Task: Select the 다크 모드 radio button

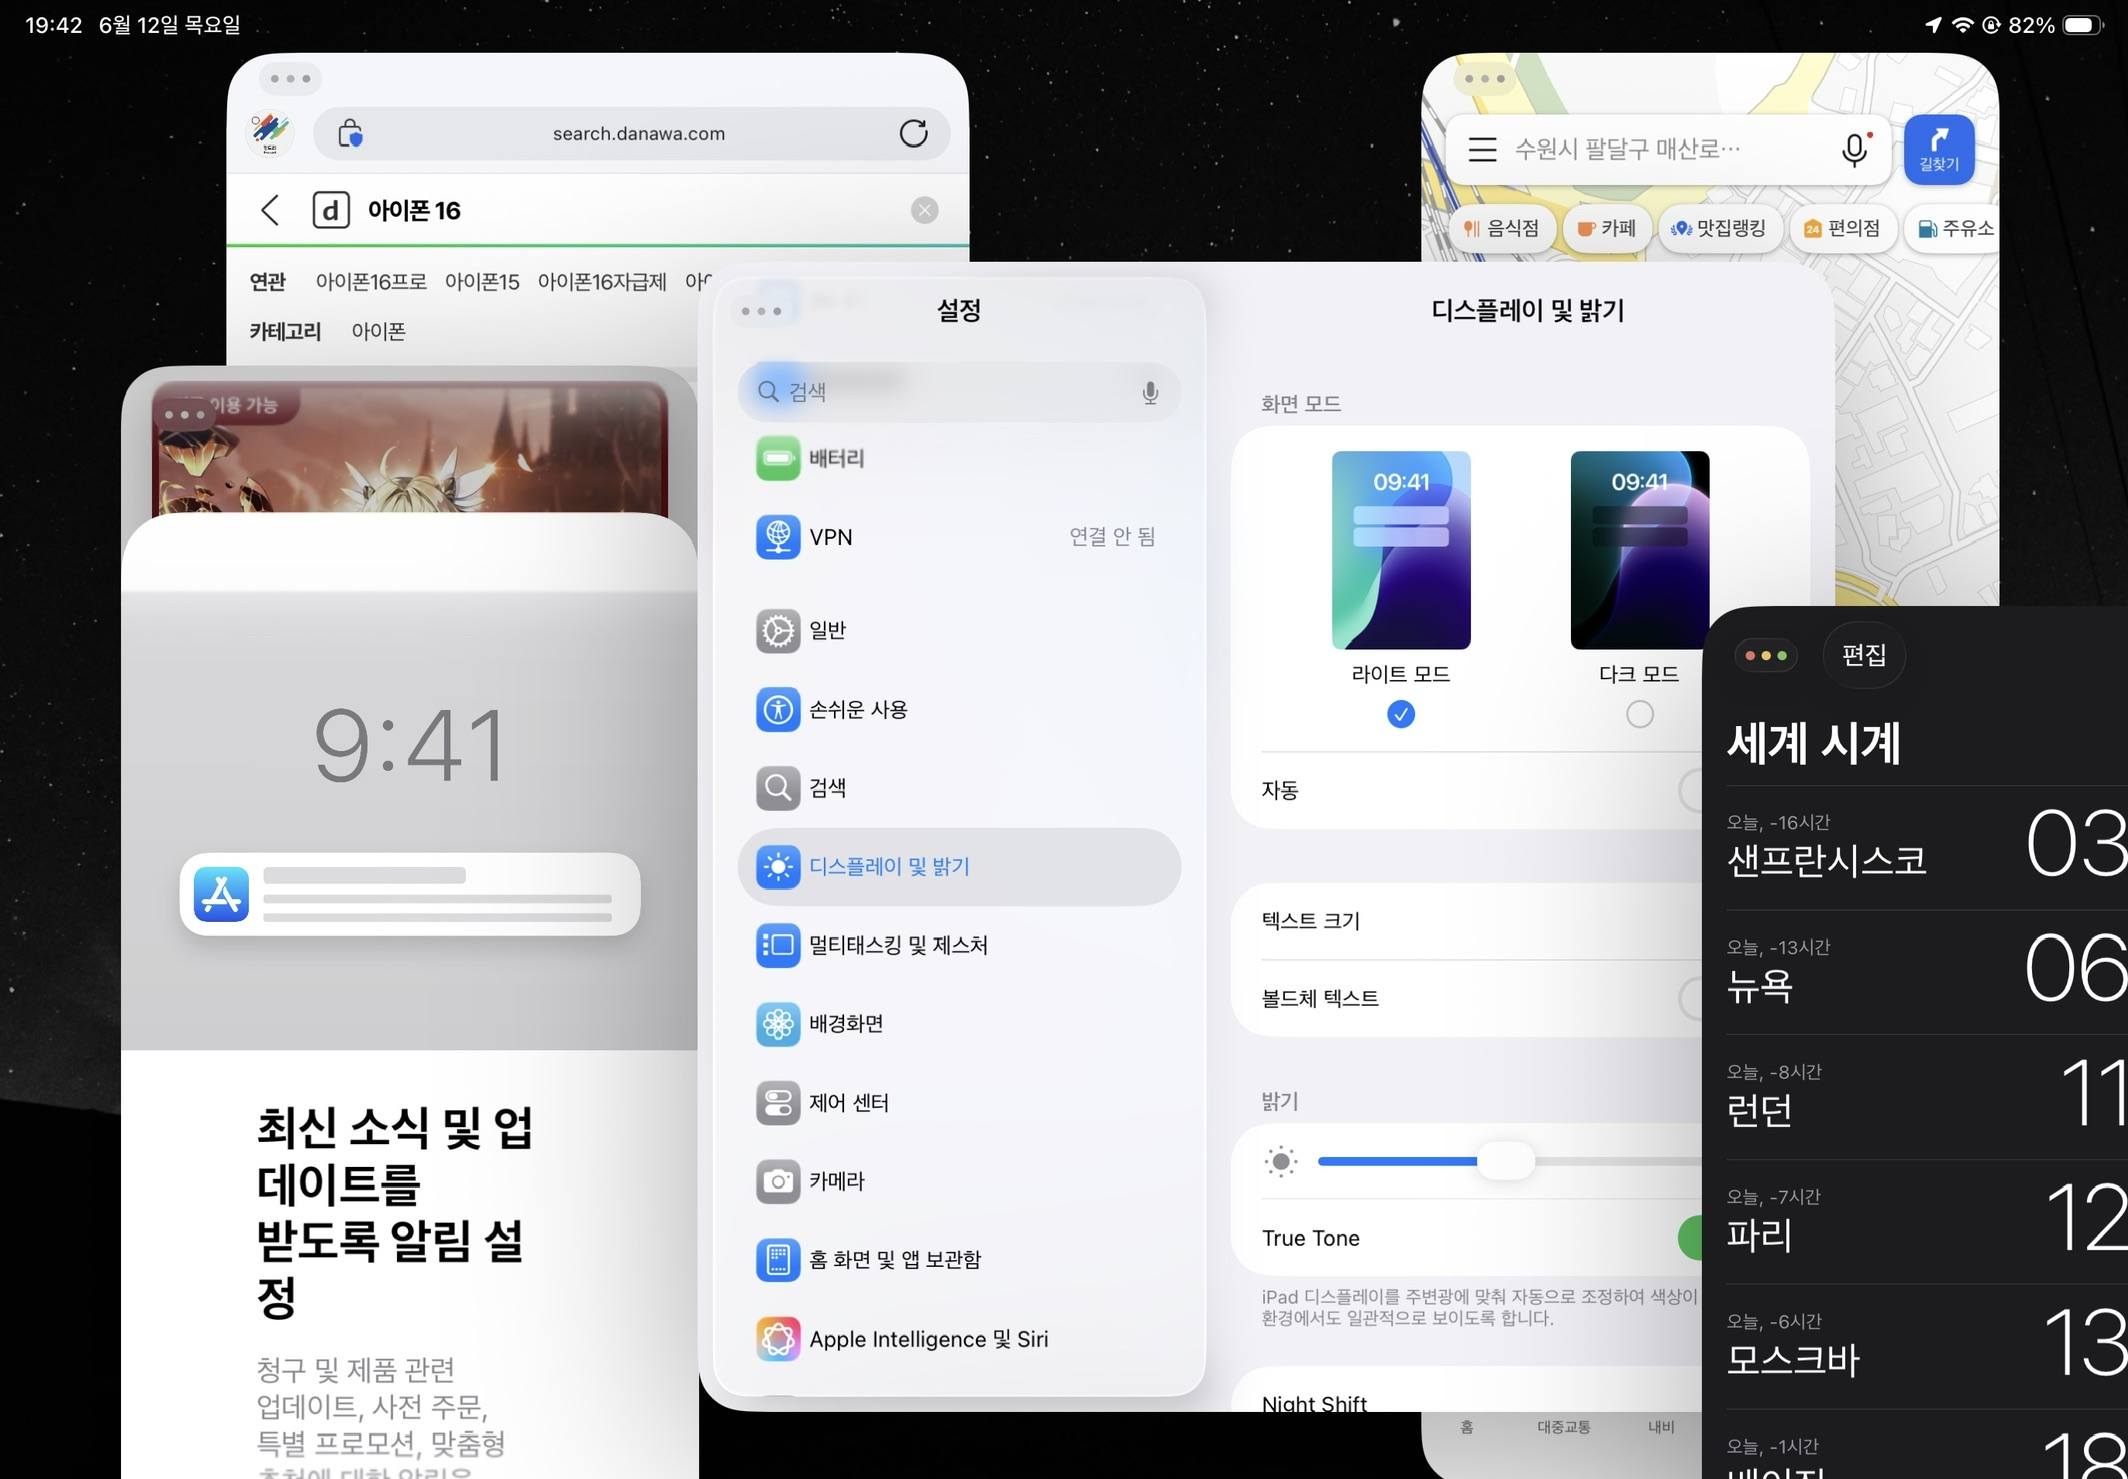Action: [x=1639, y=714]
